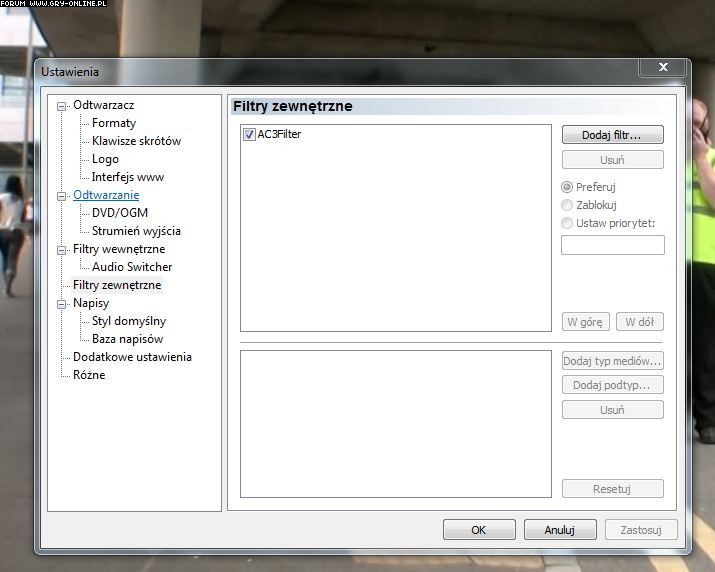Click inside the media types list box
The image size is (715, 572).
(x=396, y=424)
